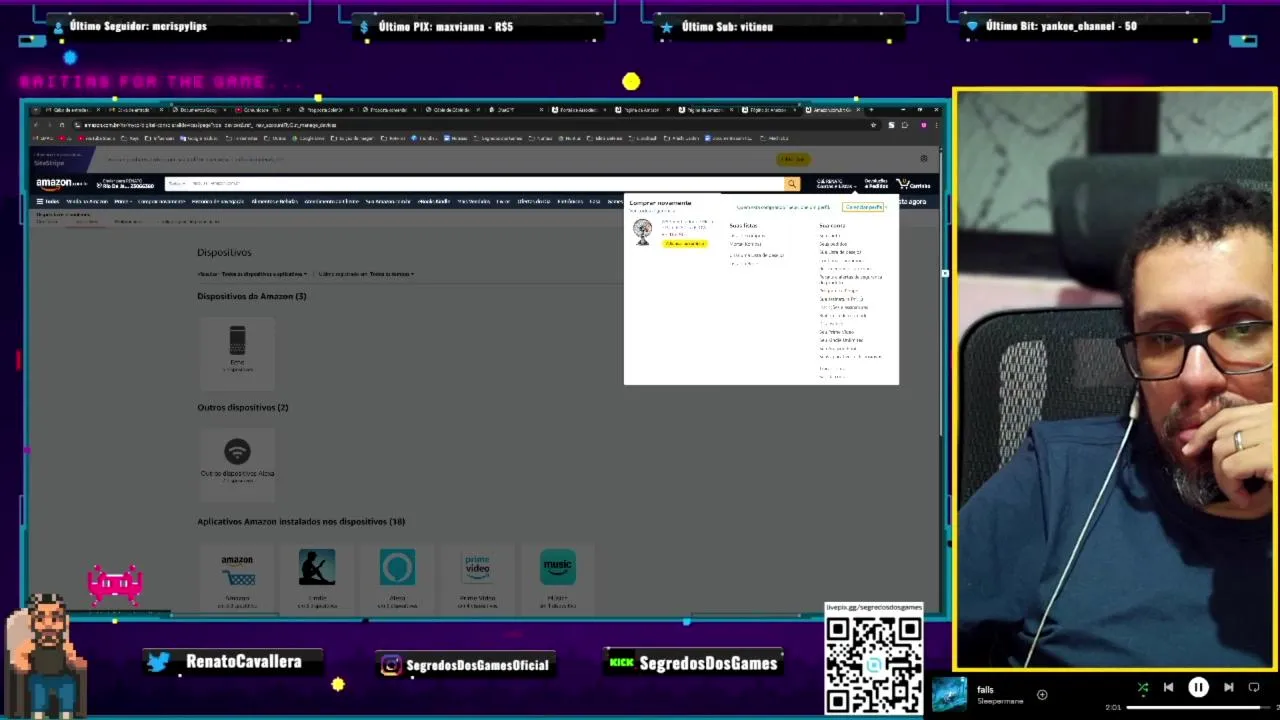This screenshot has width=1280, height=720.
Task: Toggle shuffle in the music player
Action: 1143,688
